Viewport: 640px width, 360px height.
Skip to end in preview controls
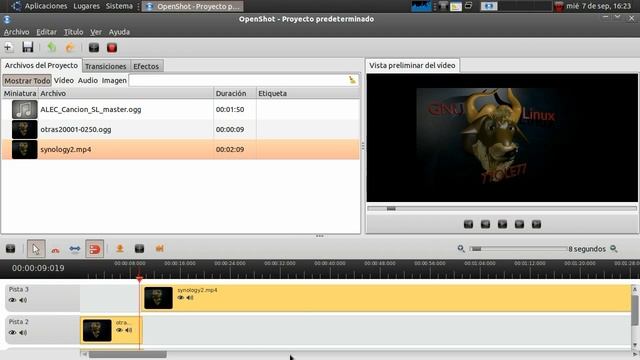pyautogui.click(x=536, y=224)
